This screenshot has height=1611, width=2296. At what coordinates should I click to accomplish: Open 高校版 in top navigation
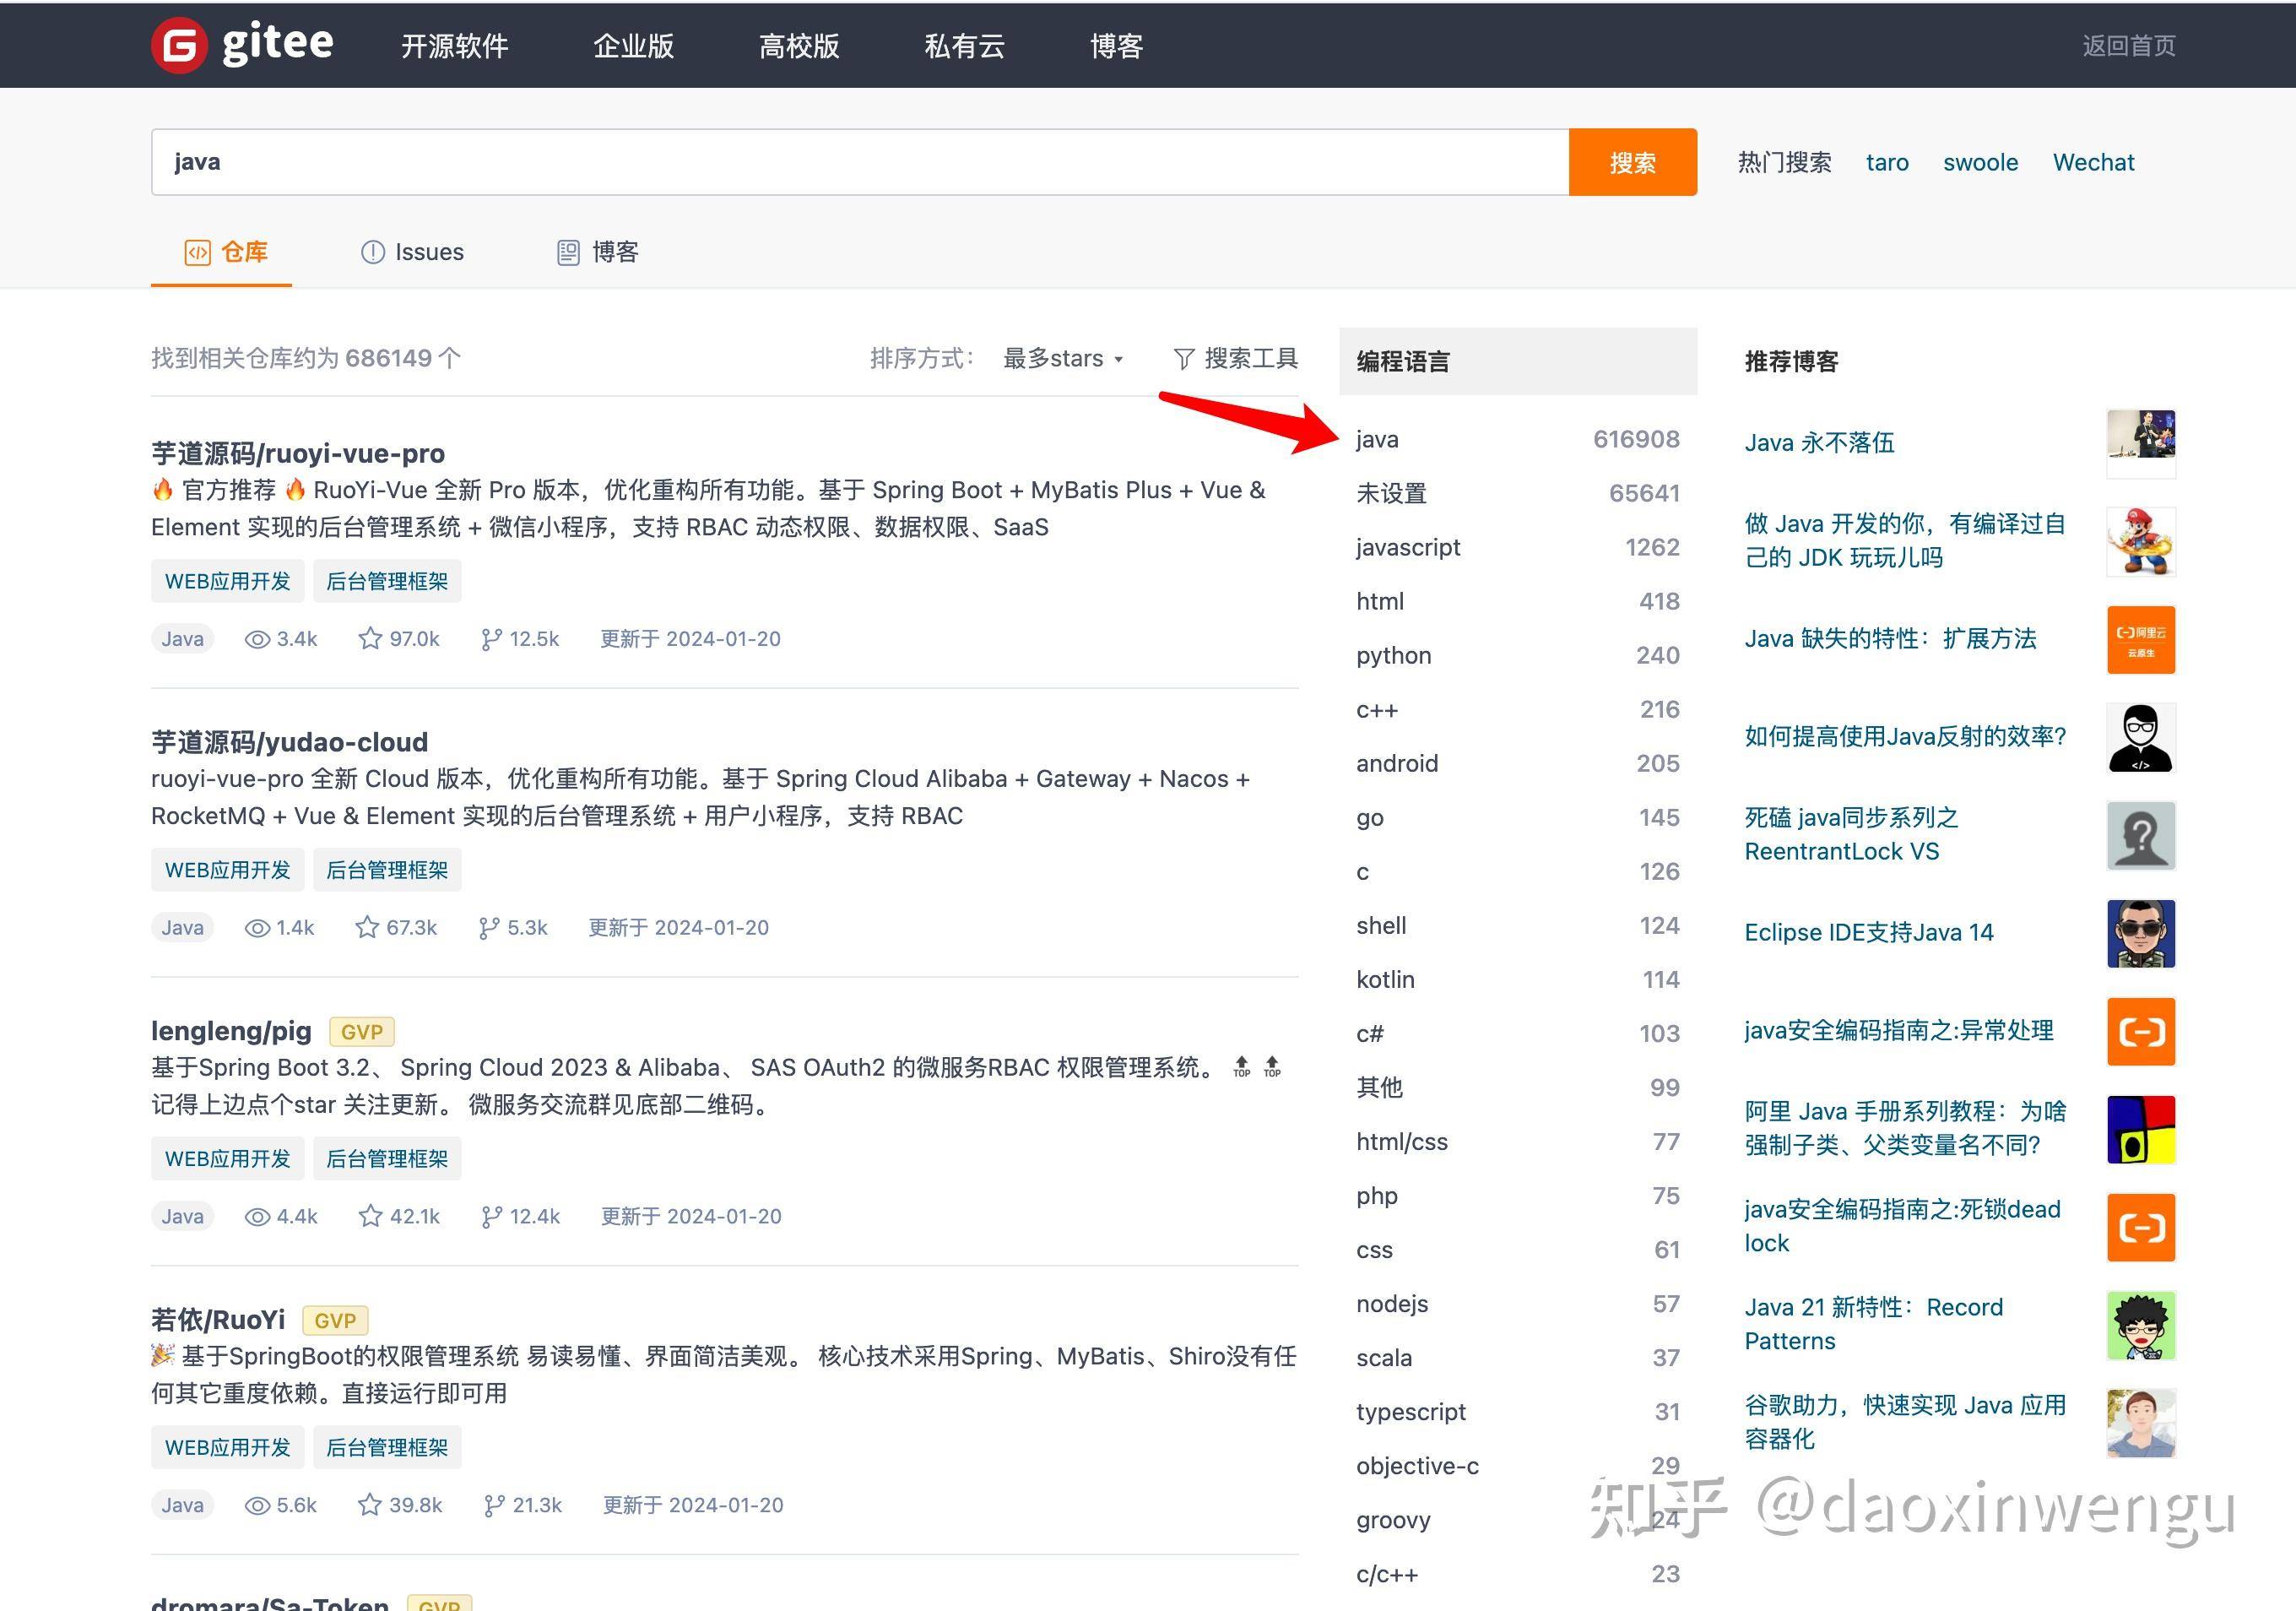point(799,46)
